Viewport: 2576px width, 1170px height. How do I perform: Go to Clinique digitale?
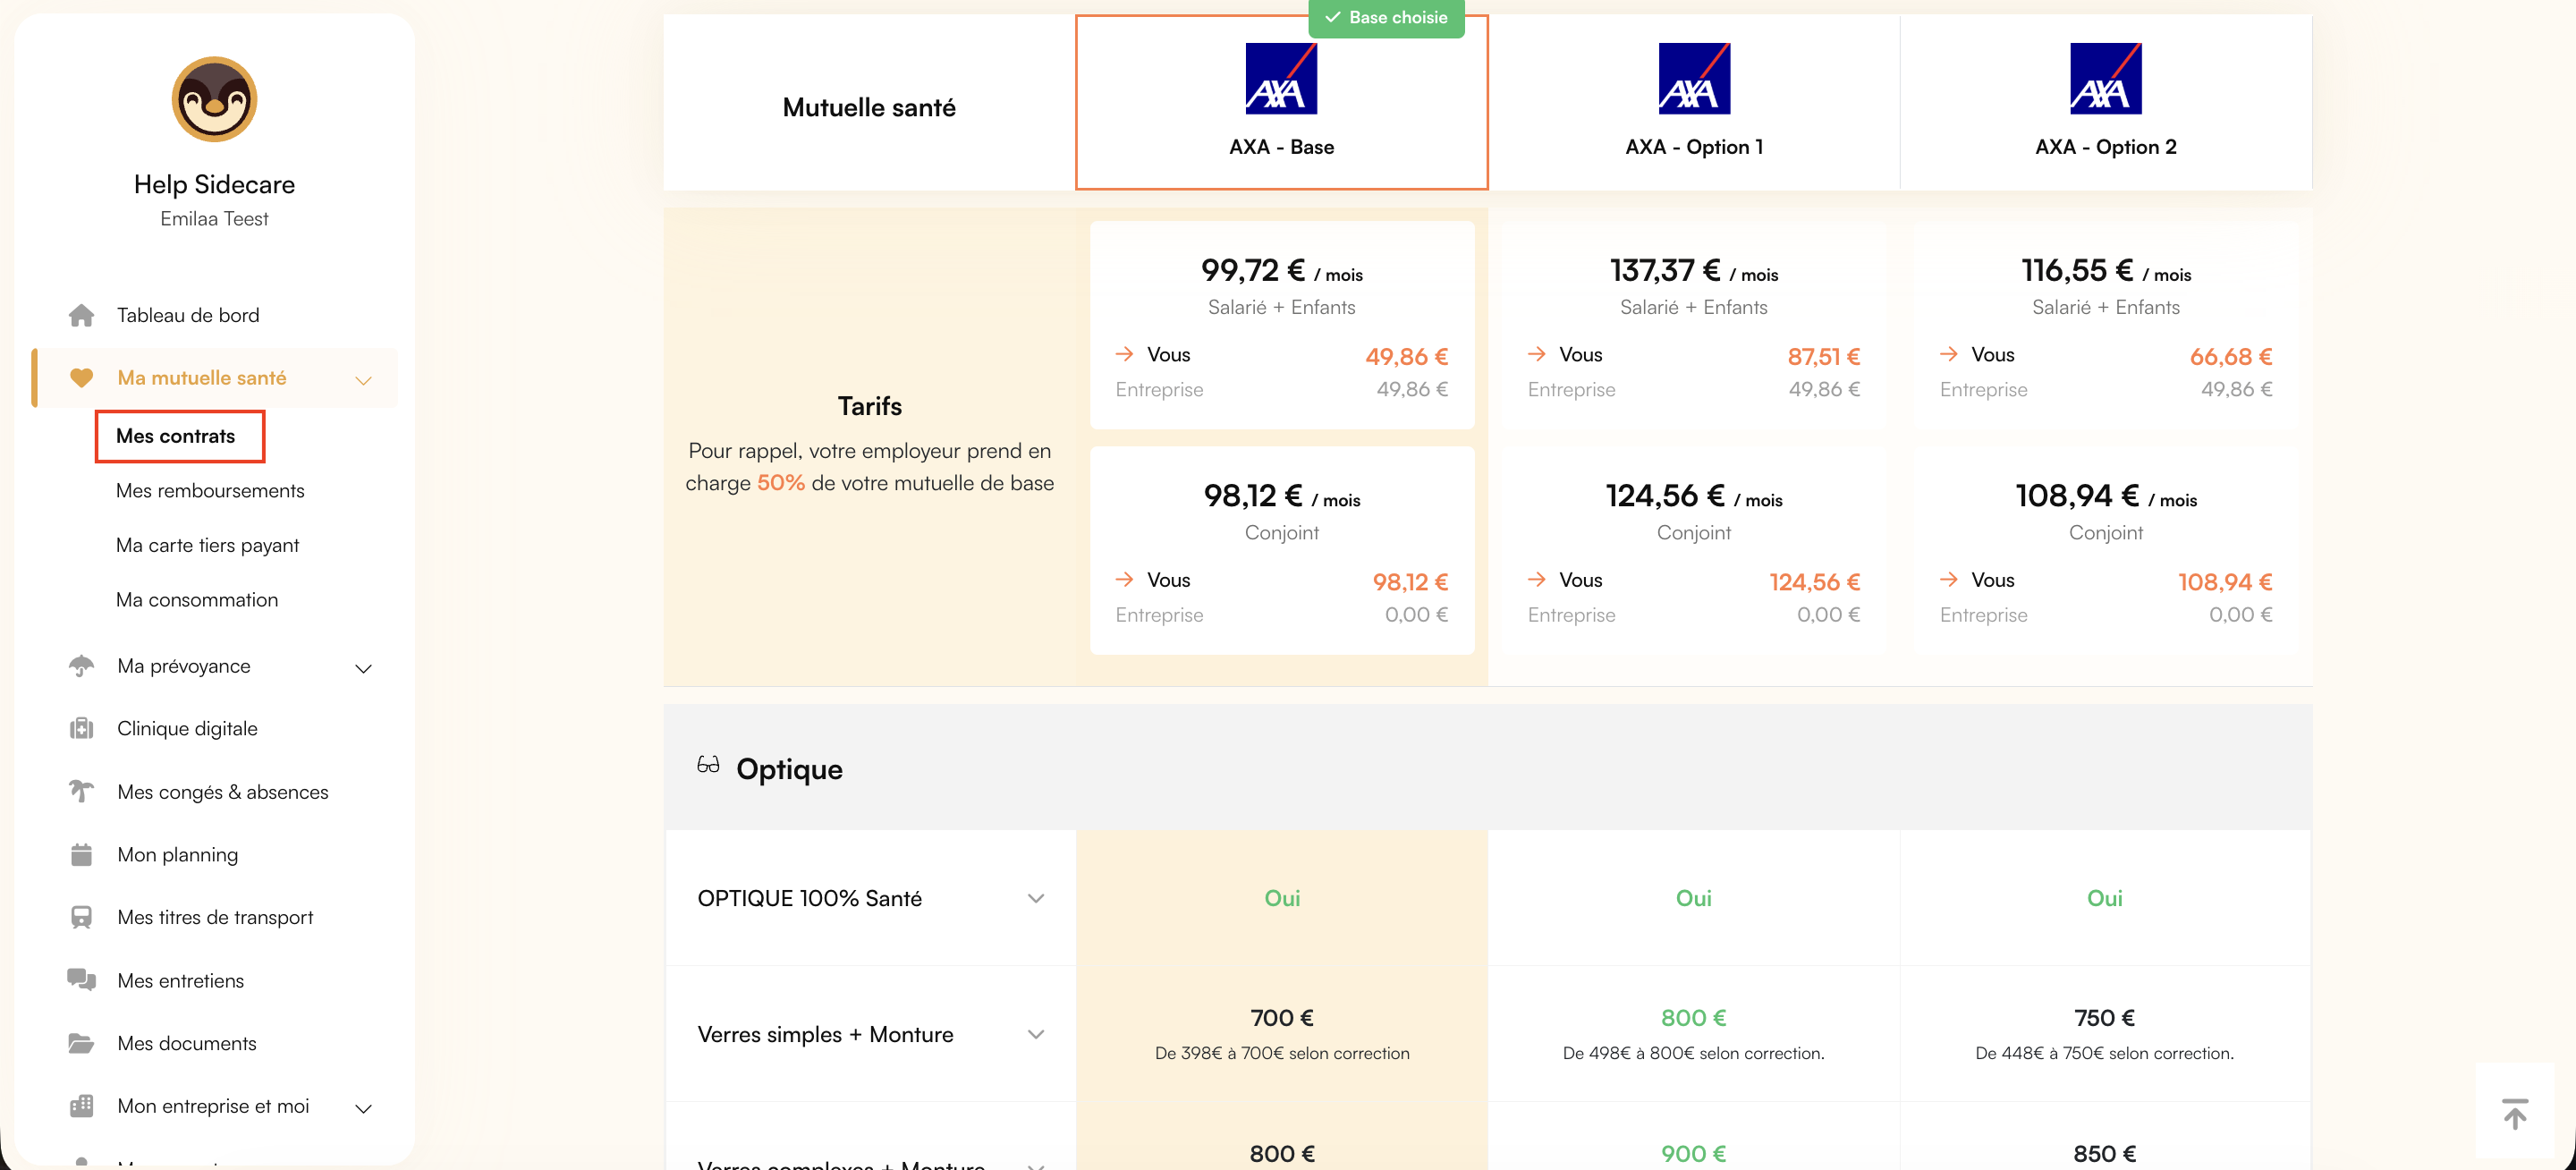[x=187, y=729]
